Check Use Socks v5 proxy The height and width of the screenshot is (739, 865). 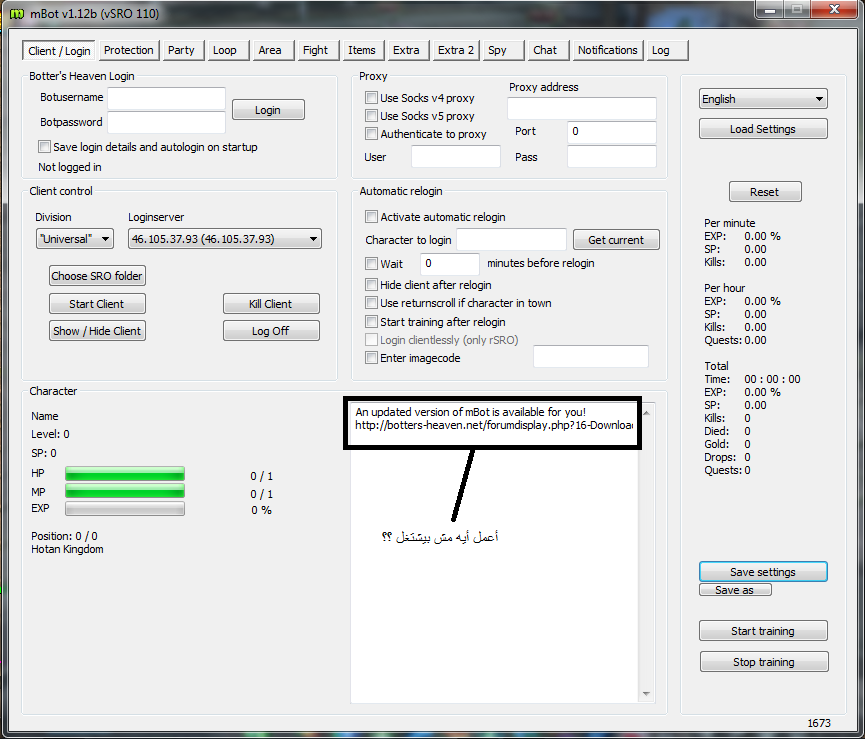(x=371, y=116)
